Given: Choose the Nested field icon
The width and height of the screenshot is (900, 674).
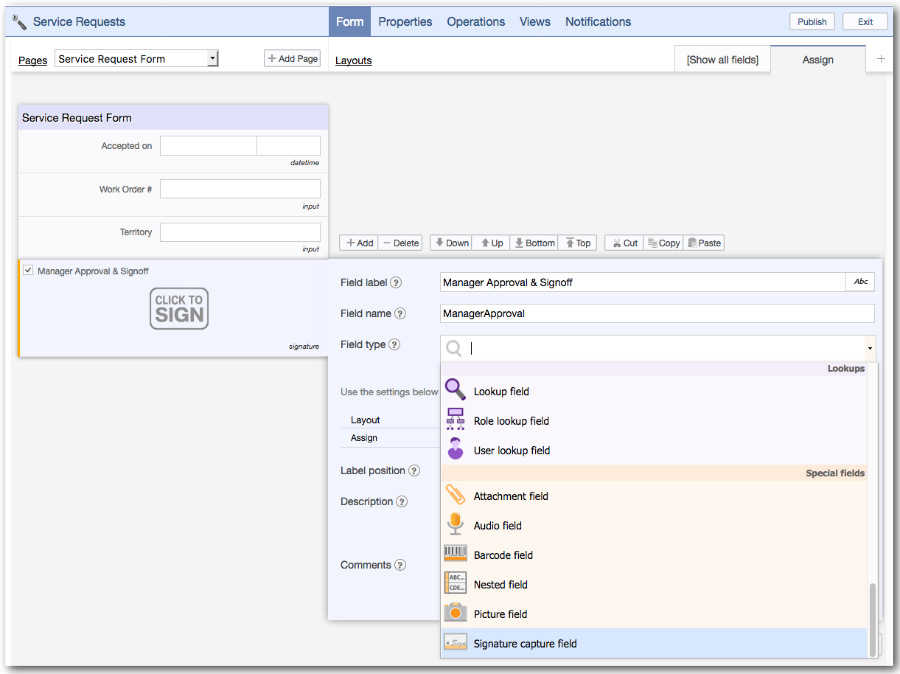Looking at the screenshot, I should 455,583.
